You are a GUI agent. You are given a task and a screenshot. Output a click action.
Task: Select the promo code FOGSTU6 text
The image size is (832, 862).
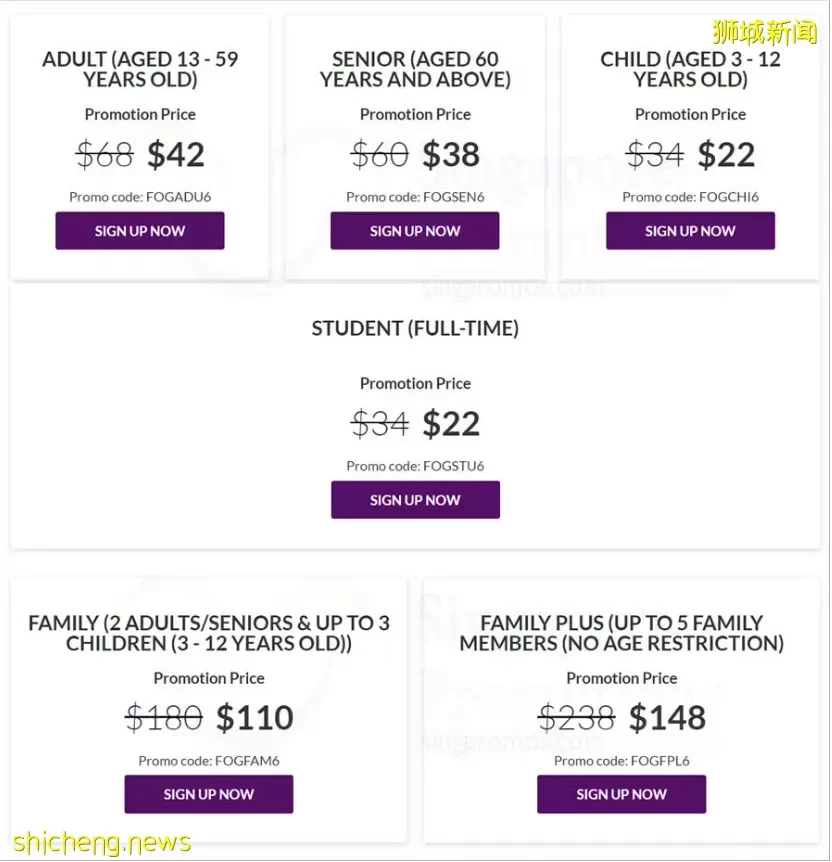[454, 466]
